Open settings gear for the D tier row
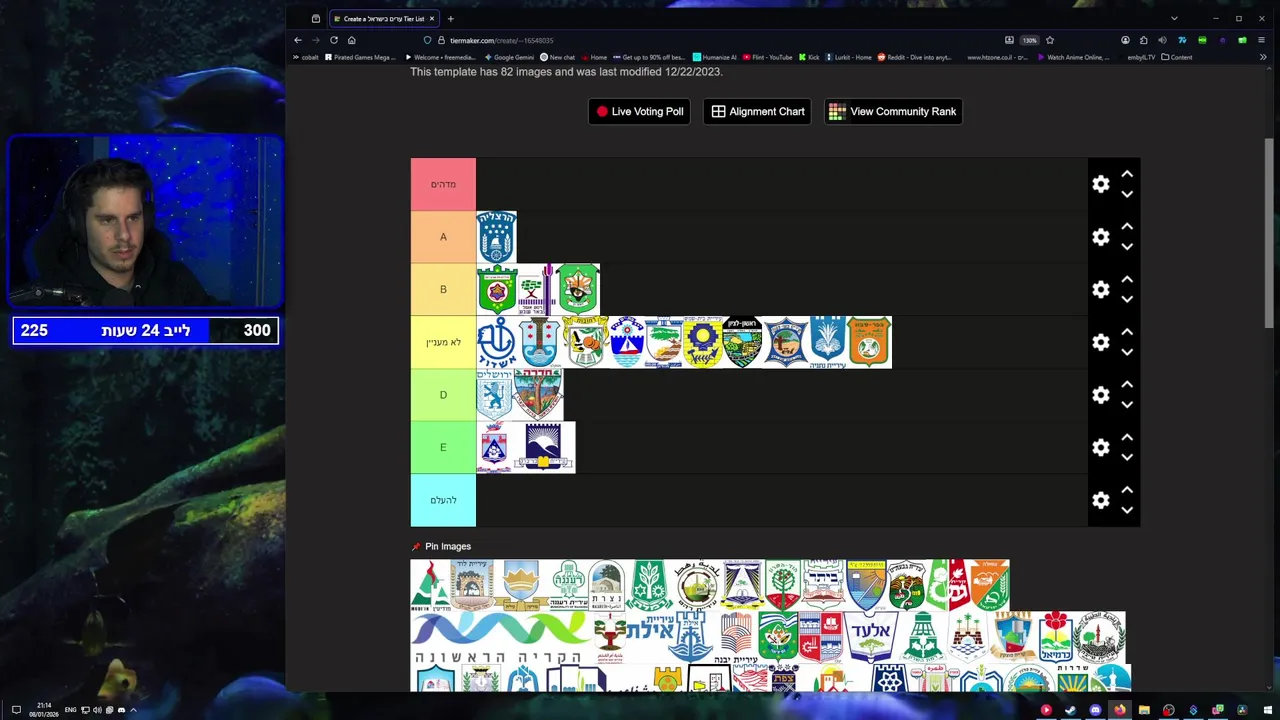 1101,395
